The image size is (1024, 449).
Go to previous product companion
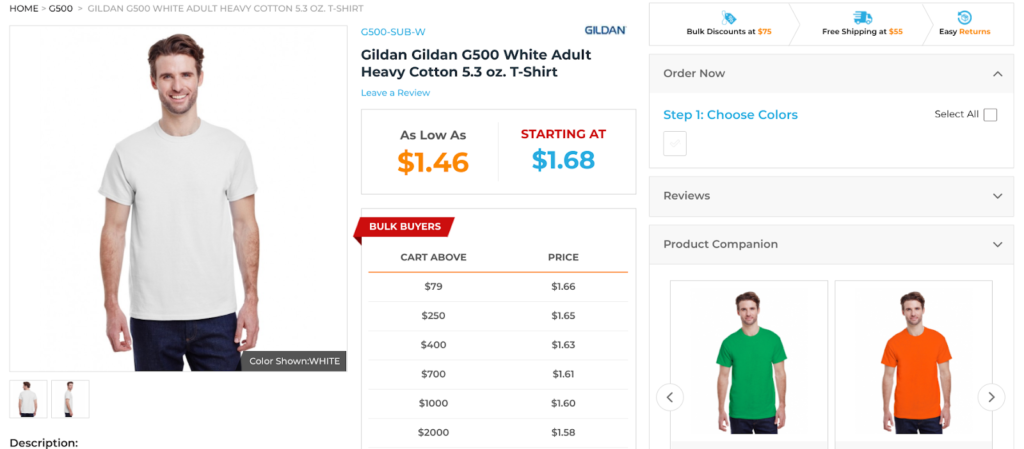(670, 397)
